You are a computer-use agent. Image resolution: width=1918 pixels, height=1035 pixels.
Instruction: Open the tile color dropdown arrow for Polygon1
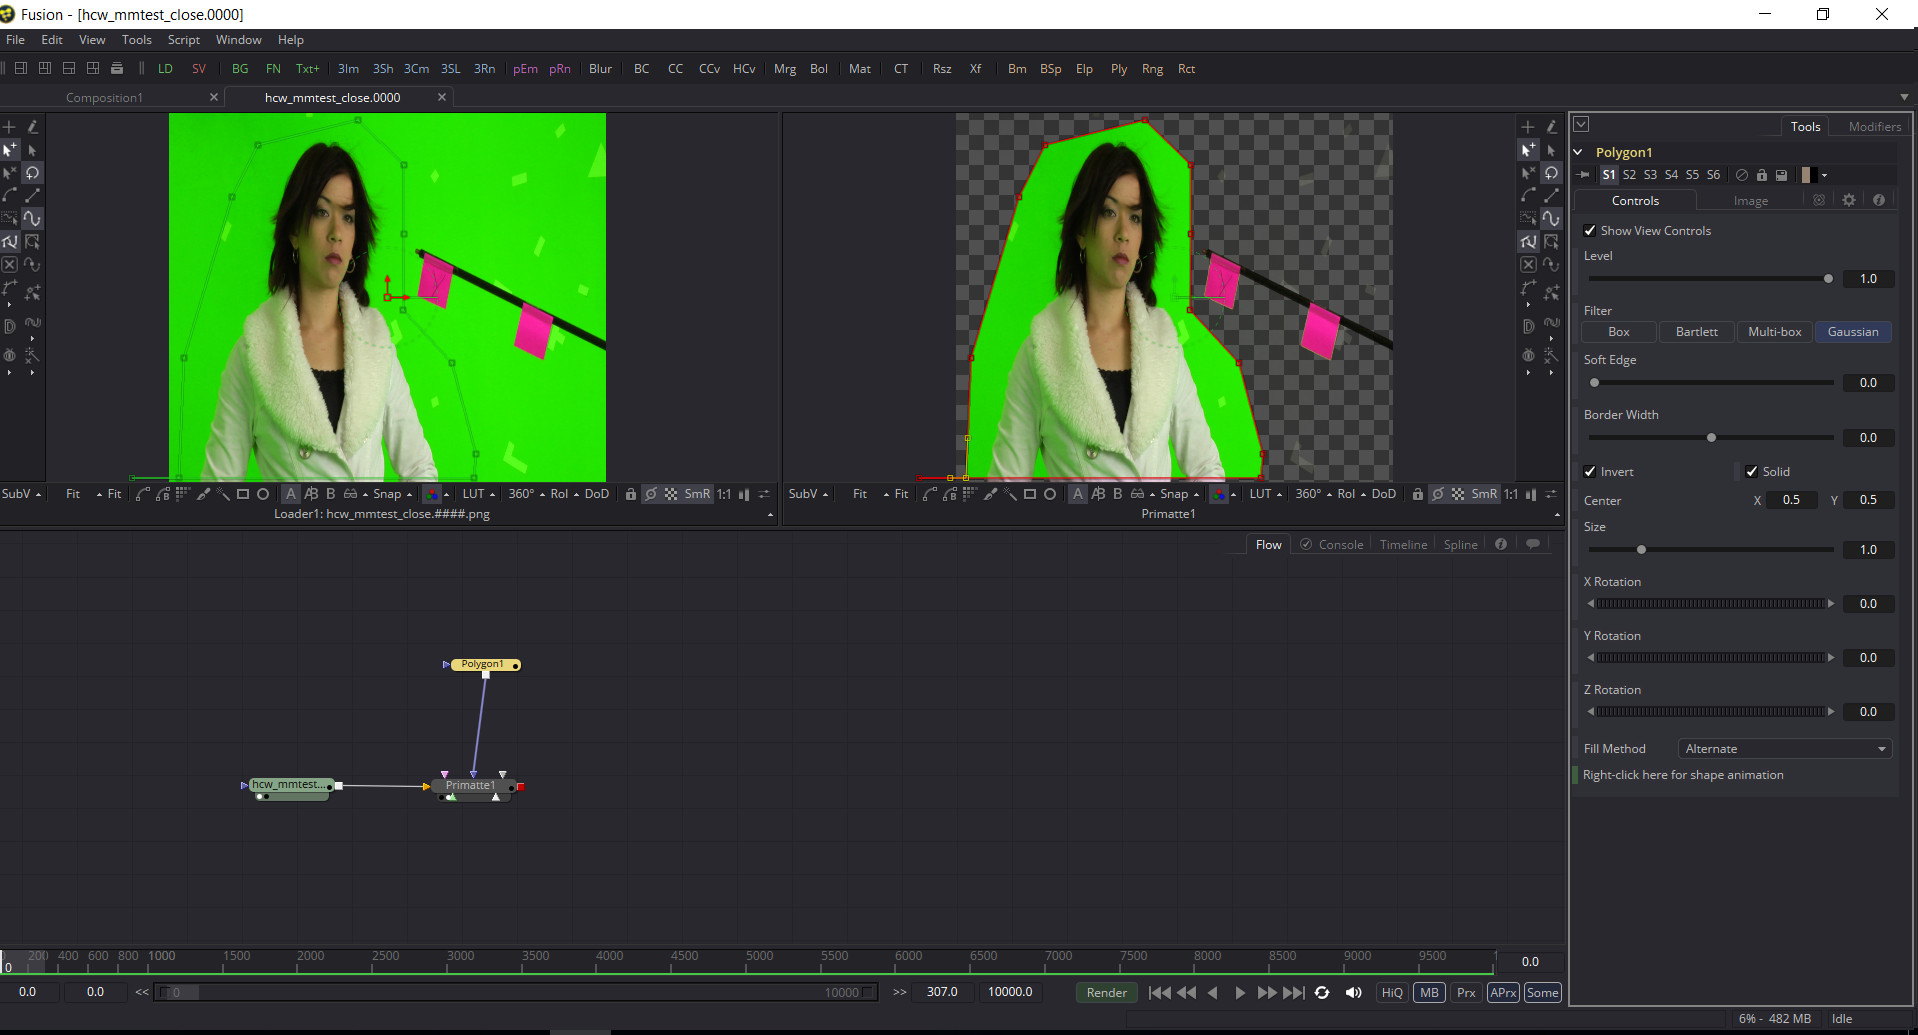click(1824, 175)
